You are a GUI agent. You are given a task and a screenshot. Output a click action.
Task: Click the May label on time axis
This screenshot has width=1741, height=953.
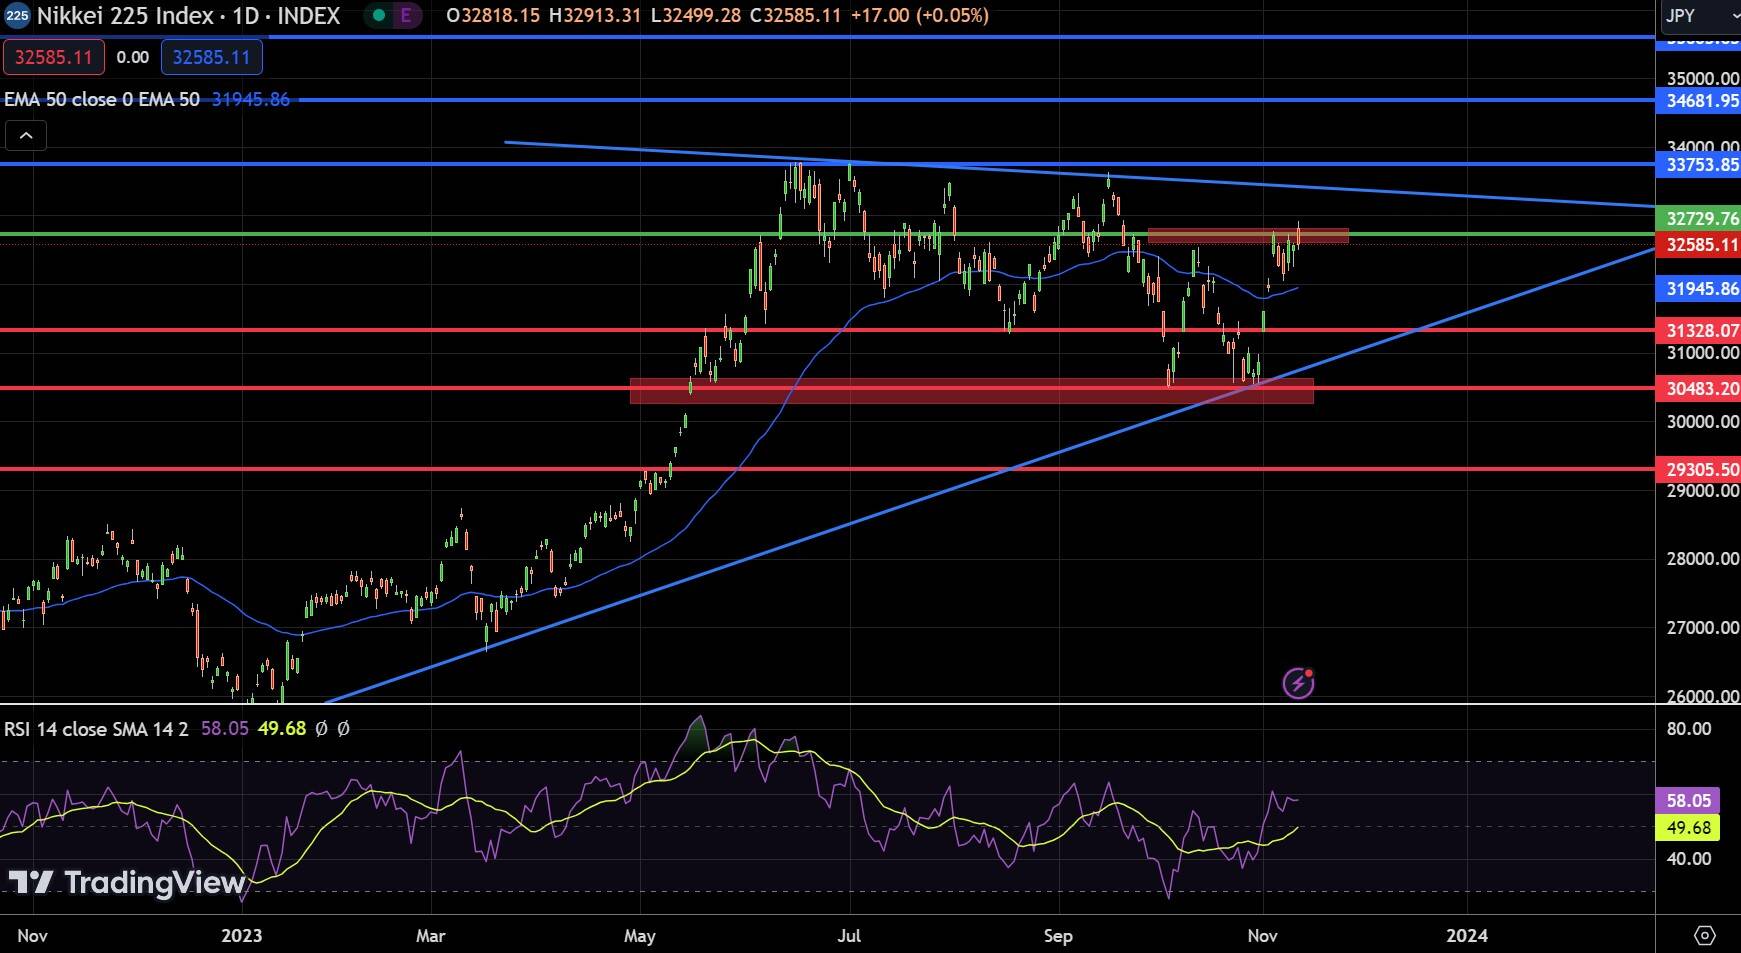639,936
